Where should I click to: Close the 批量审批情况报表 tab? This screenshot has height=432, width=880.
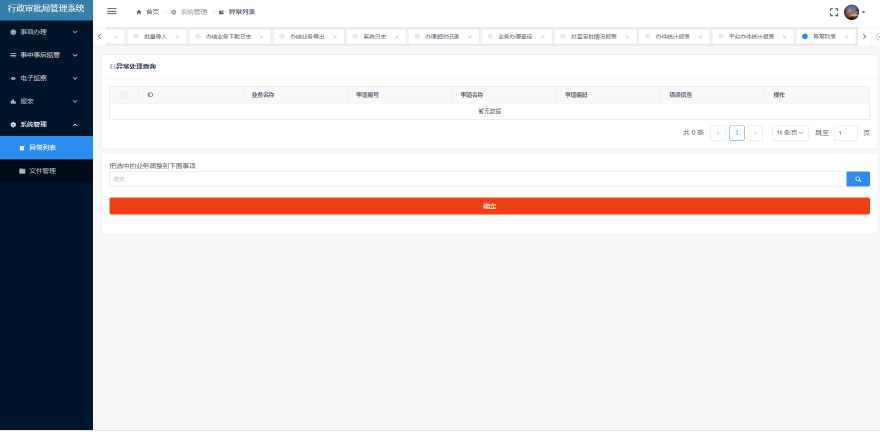(x=627, y=37)
